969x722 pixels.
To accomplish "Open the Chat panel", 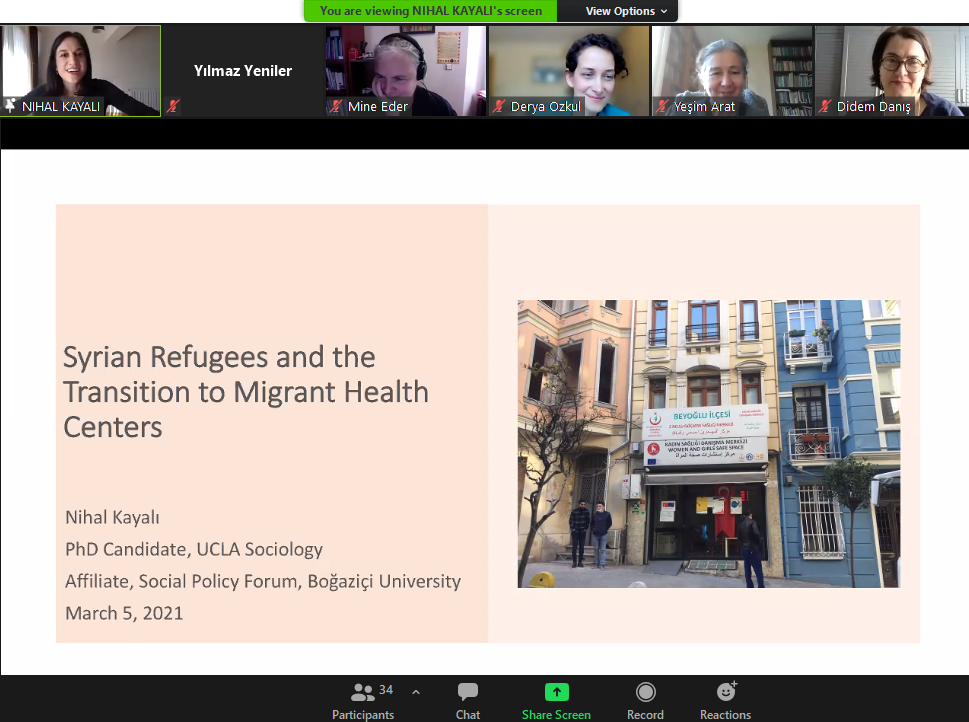I will click(468, 692).
